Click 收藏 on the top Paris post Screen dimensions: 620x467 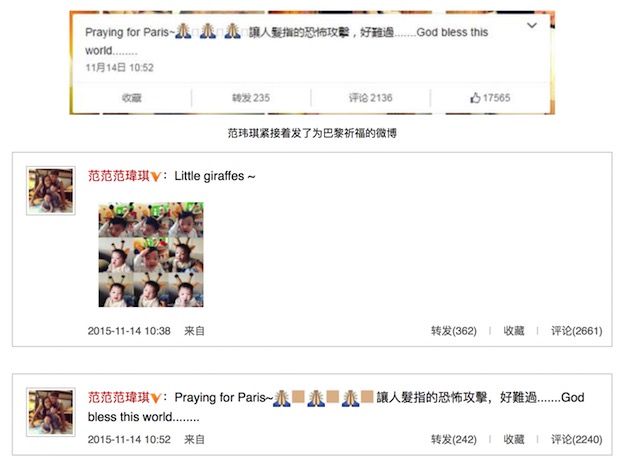pyautogui.click(x=132, y=98)
